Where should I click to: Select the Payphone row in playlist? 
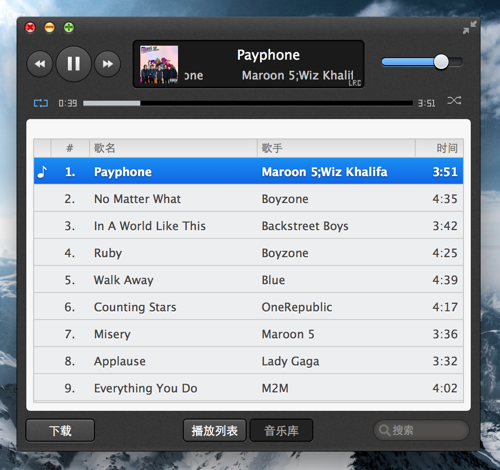coord(248,172)
